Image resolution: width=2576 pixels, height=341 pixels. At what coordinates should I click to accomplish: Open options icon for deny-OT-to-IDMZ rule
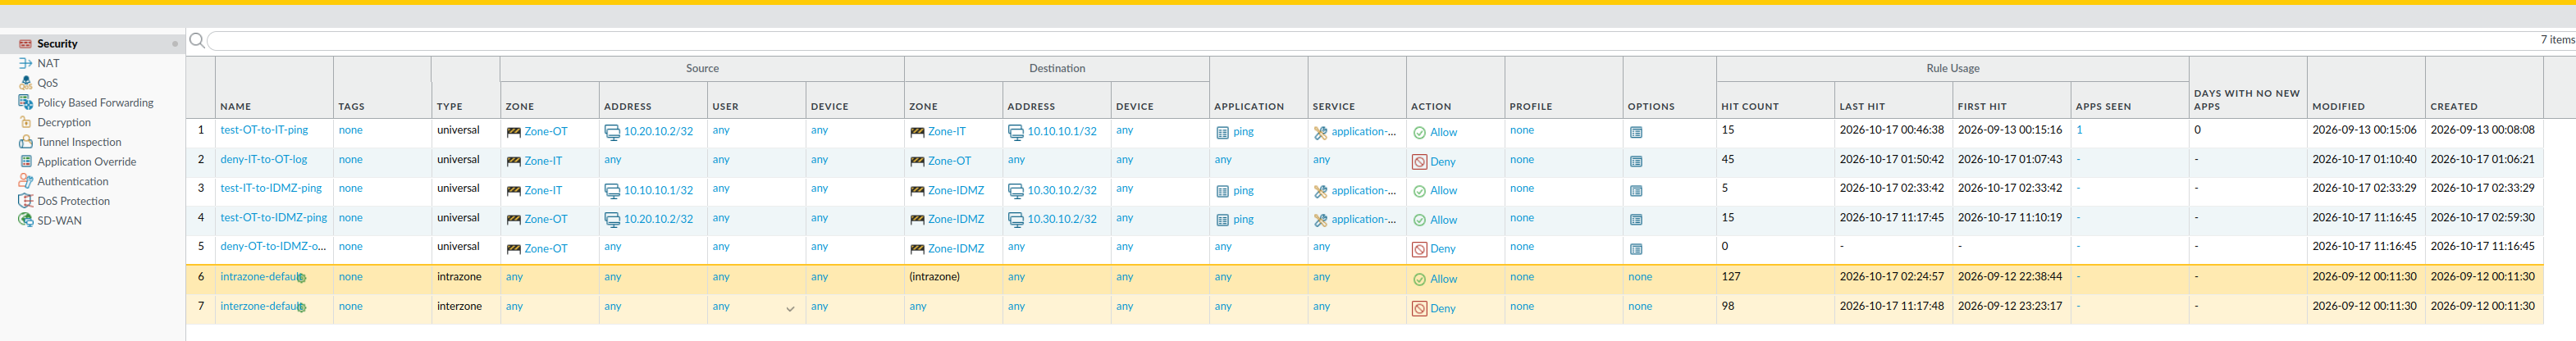point(1636,249)
